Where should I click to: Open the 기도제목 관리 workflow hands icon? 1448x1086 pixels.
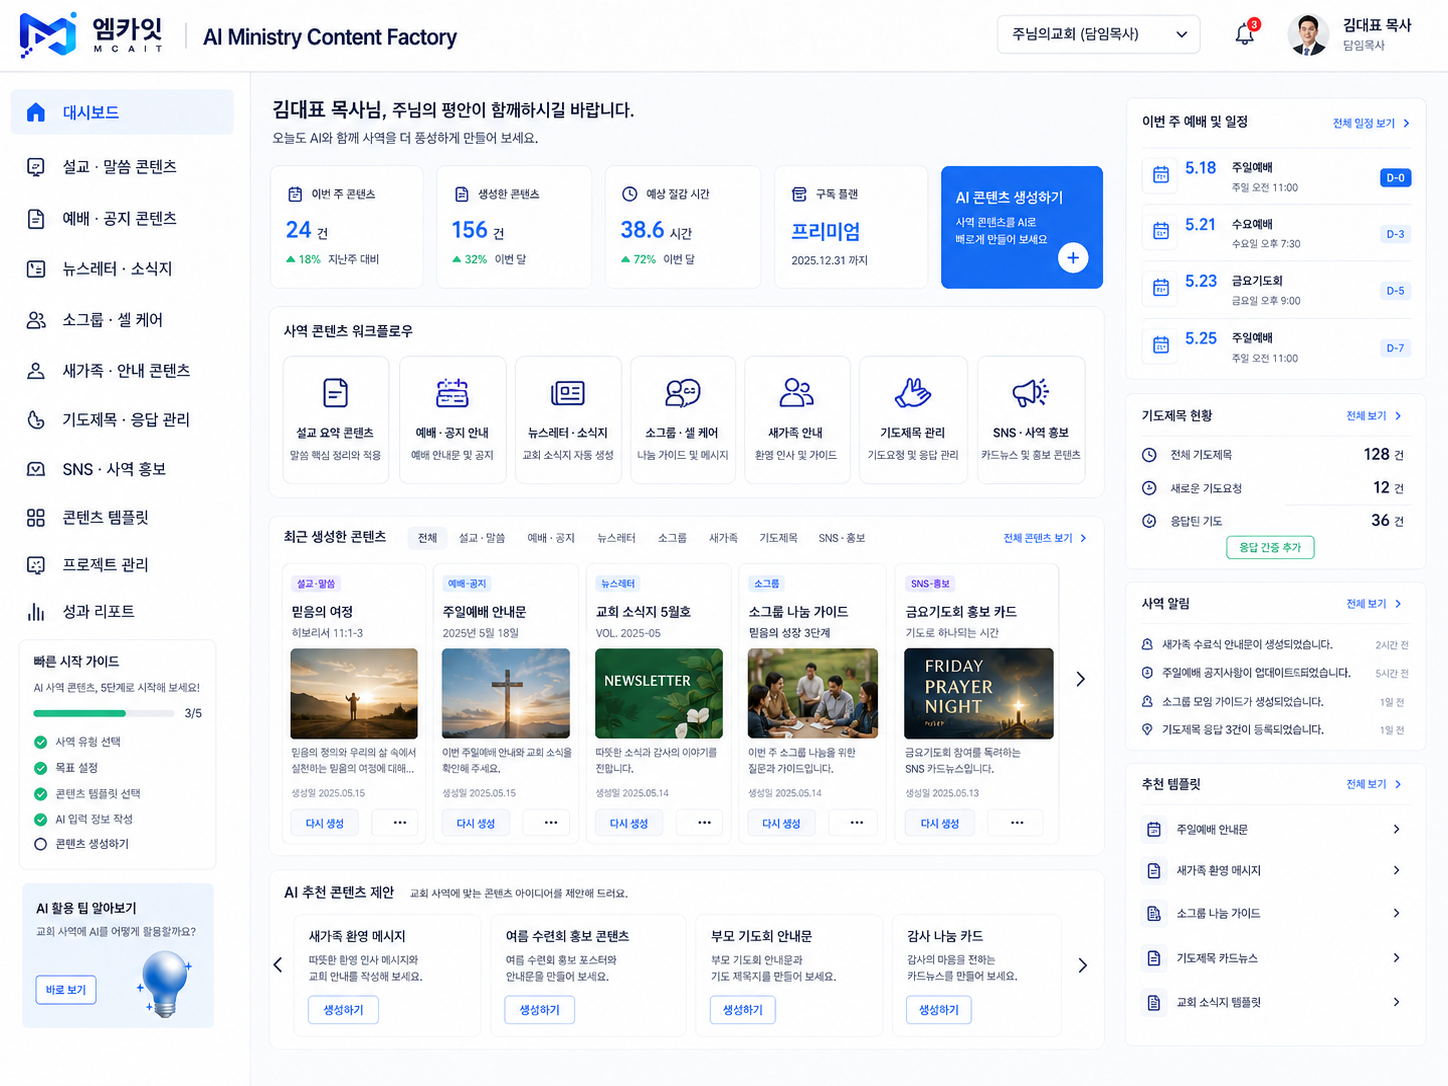coord(913,393)
